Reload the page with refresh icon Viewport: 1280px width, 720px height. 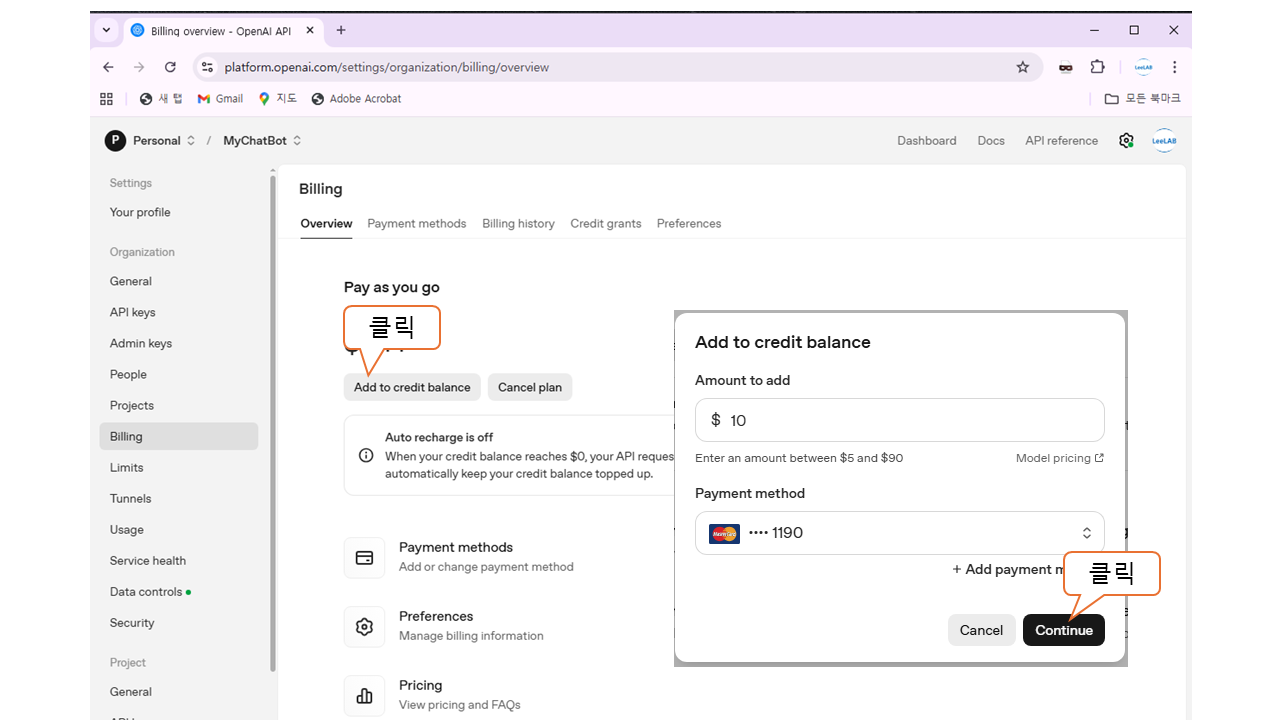(170, 67)
